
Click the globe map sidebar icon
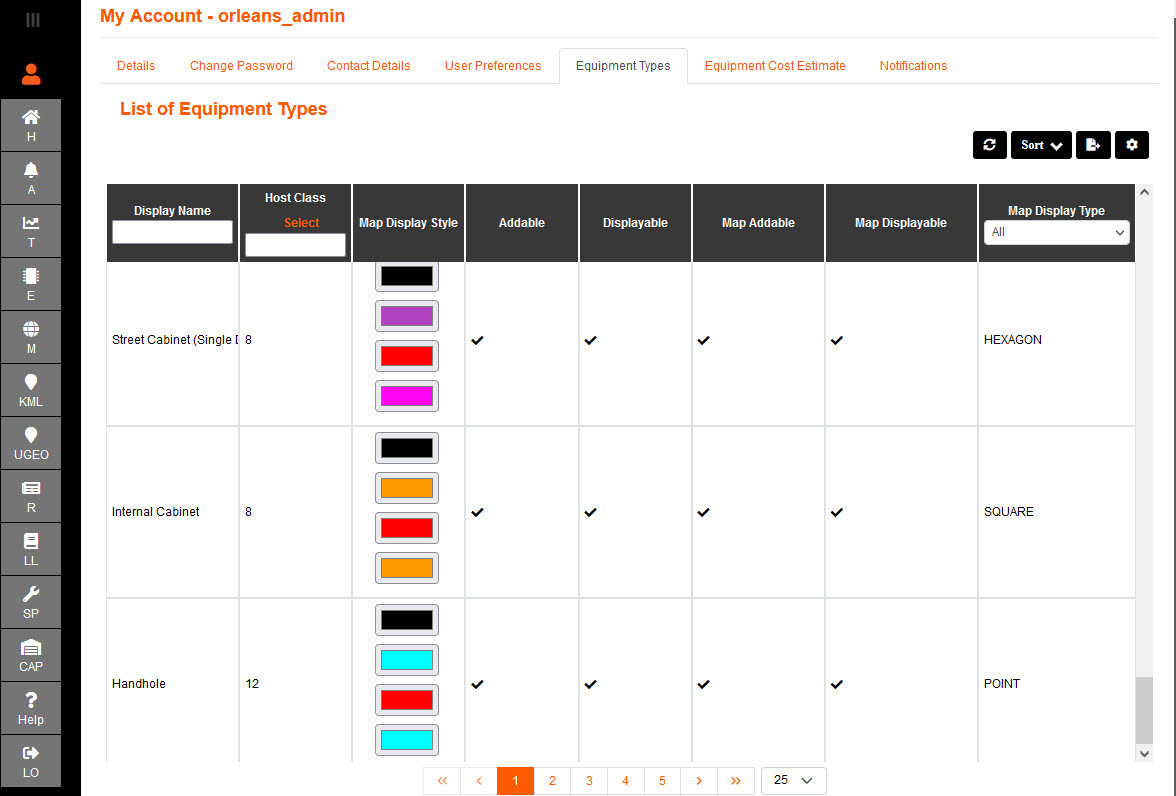tap(31, 337)
